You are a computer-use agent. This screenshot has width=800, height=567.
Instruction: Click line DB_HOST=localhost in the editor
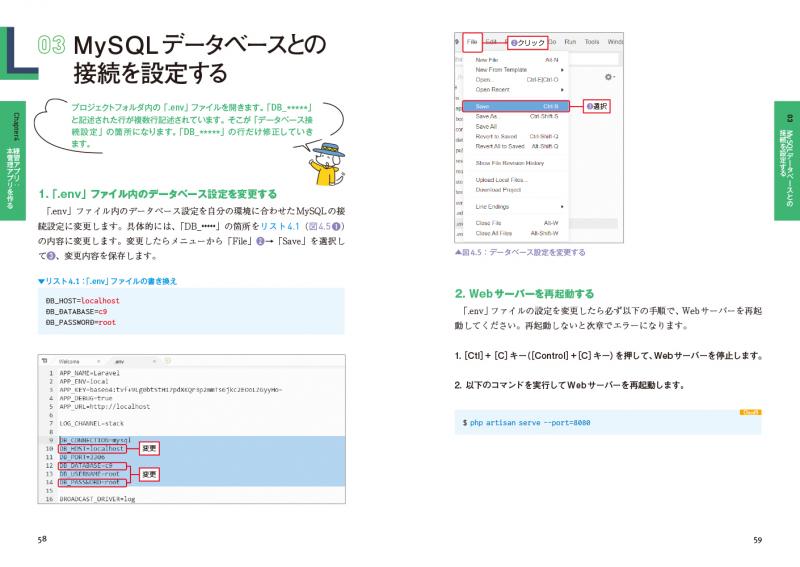pyautogui.click(x=92, y=449)
